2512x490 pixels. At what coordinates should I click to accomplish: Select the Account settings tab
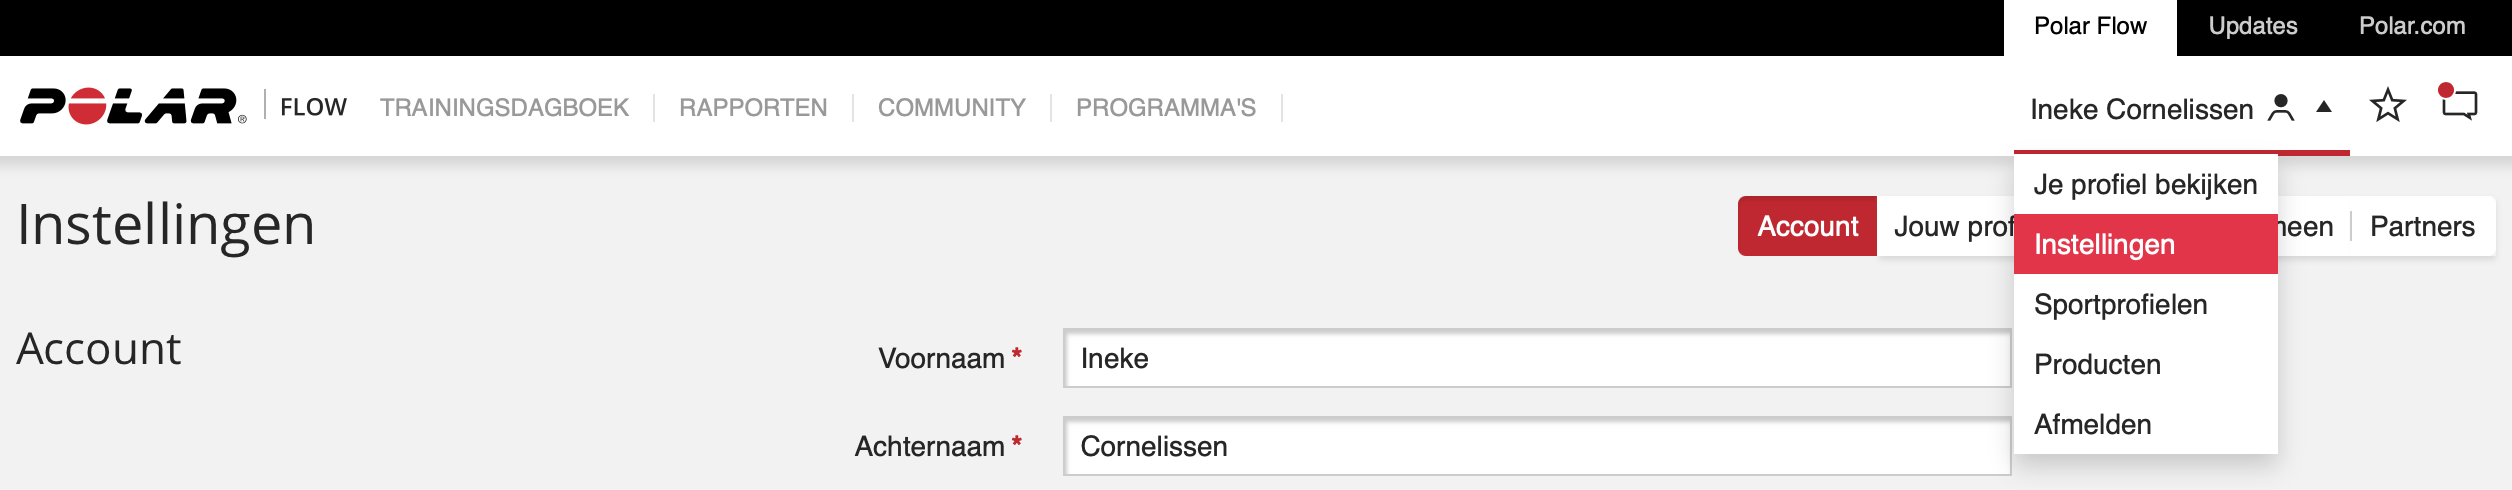coord(1807,226)
